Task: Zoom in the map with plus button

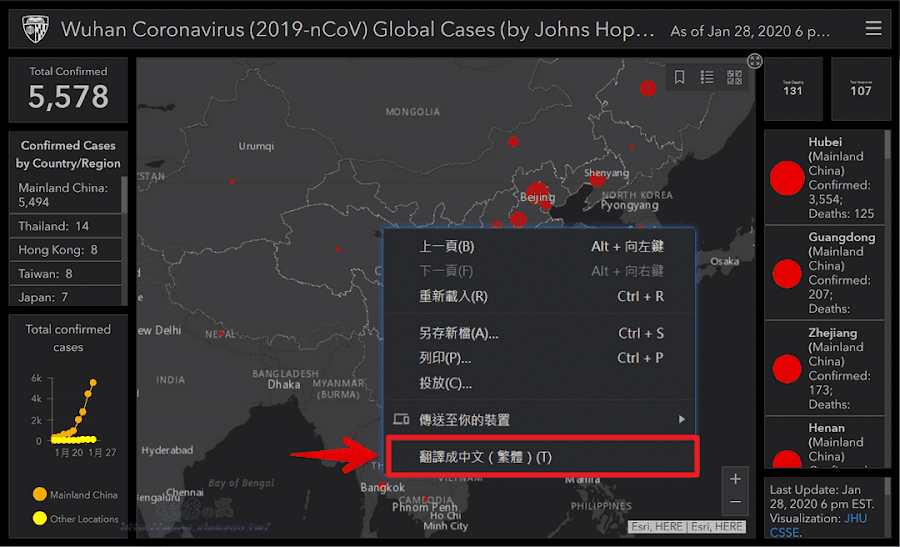Action: (735, 479)
